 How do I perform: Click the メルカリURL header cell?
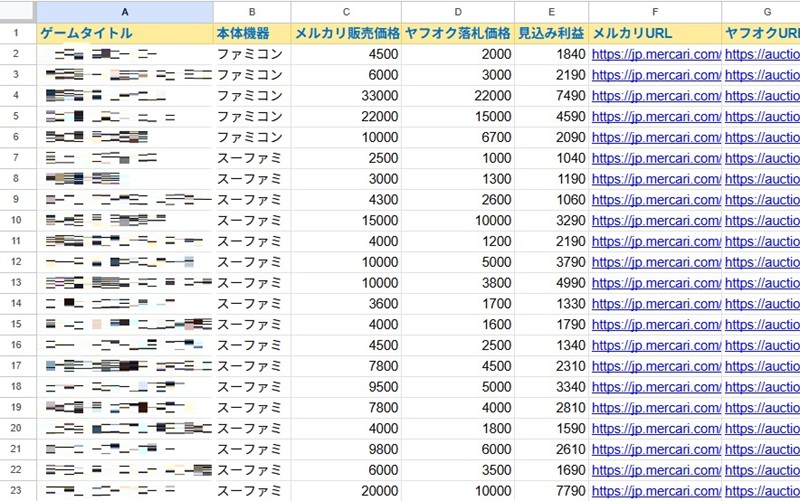pos(655,33)
